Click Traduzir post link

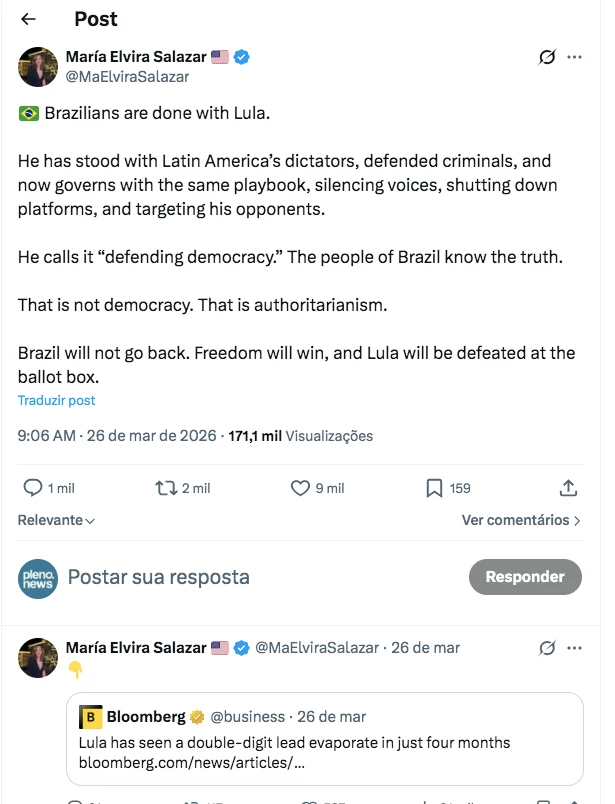[56, 400]
